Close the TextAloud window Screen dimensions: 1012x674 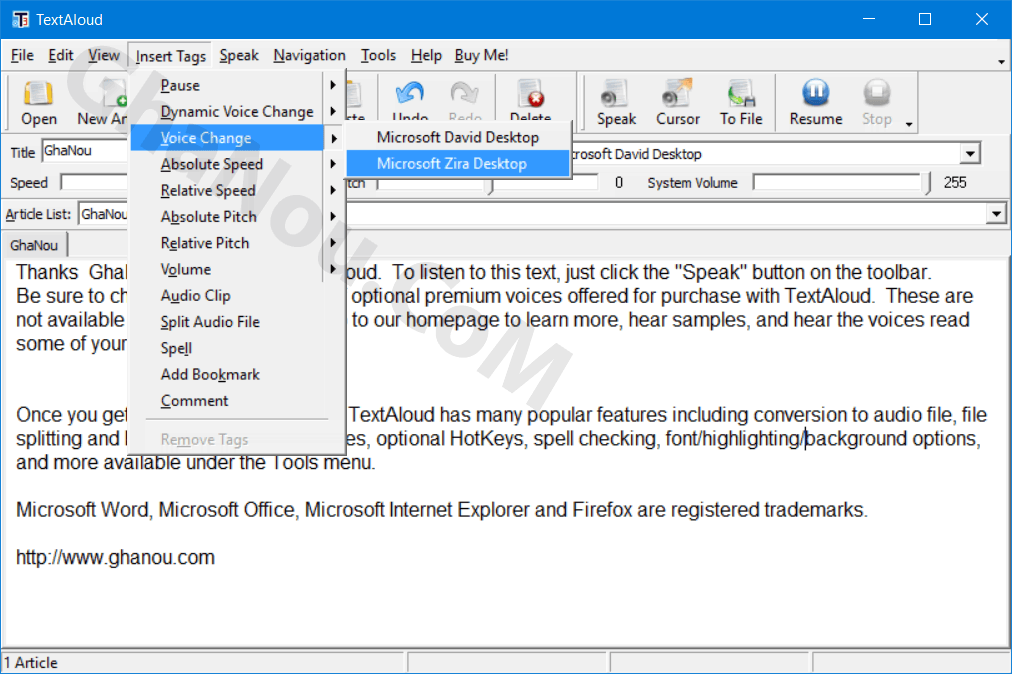coord(982,19)
